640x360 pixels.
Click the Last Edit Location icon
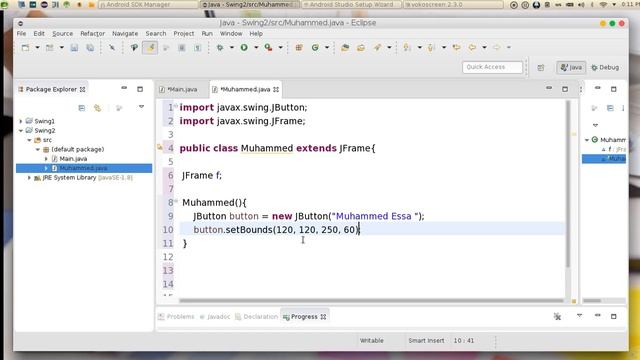(456, 48)
